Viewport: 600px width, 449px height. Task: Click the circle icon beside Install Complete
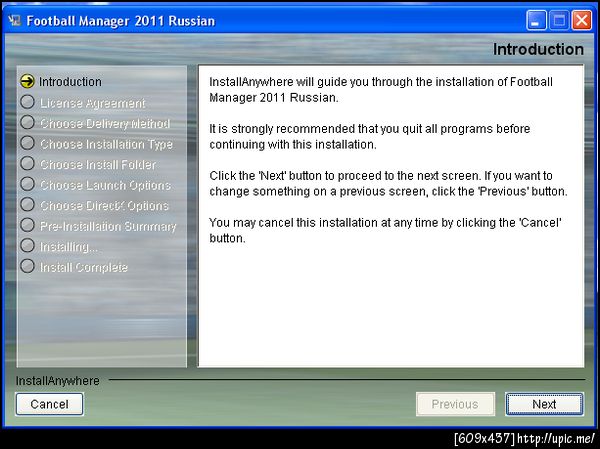pyautogui.click(x=27, y=266)
